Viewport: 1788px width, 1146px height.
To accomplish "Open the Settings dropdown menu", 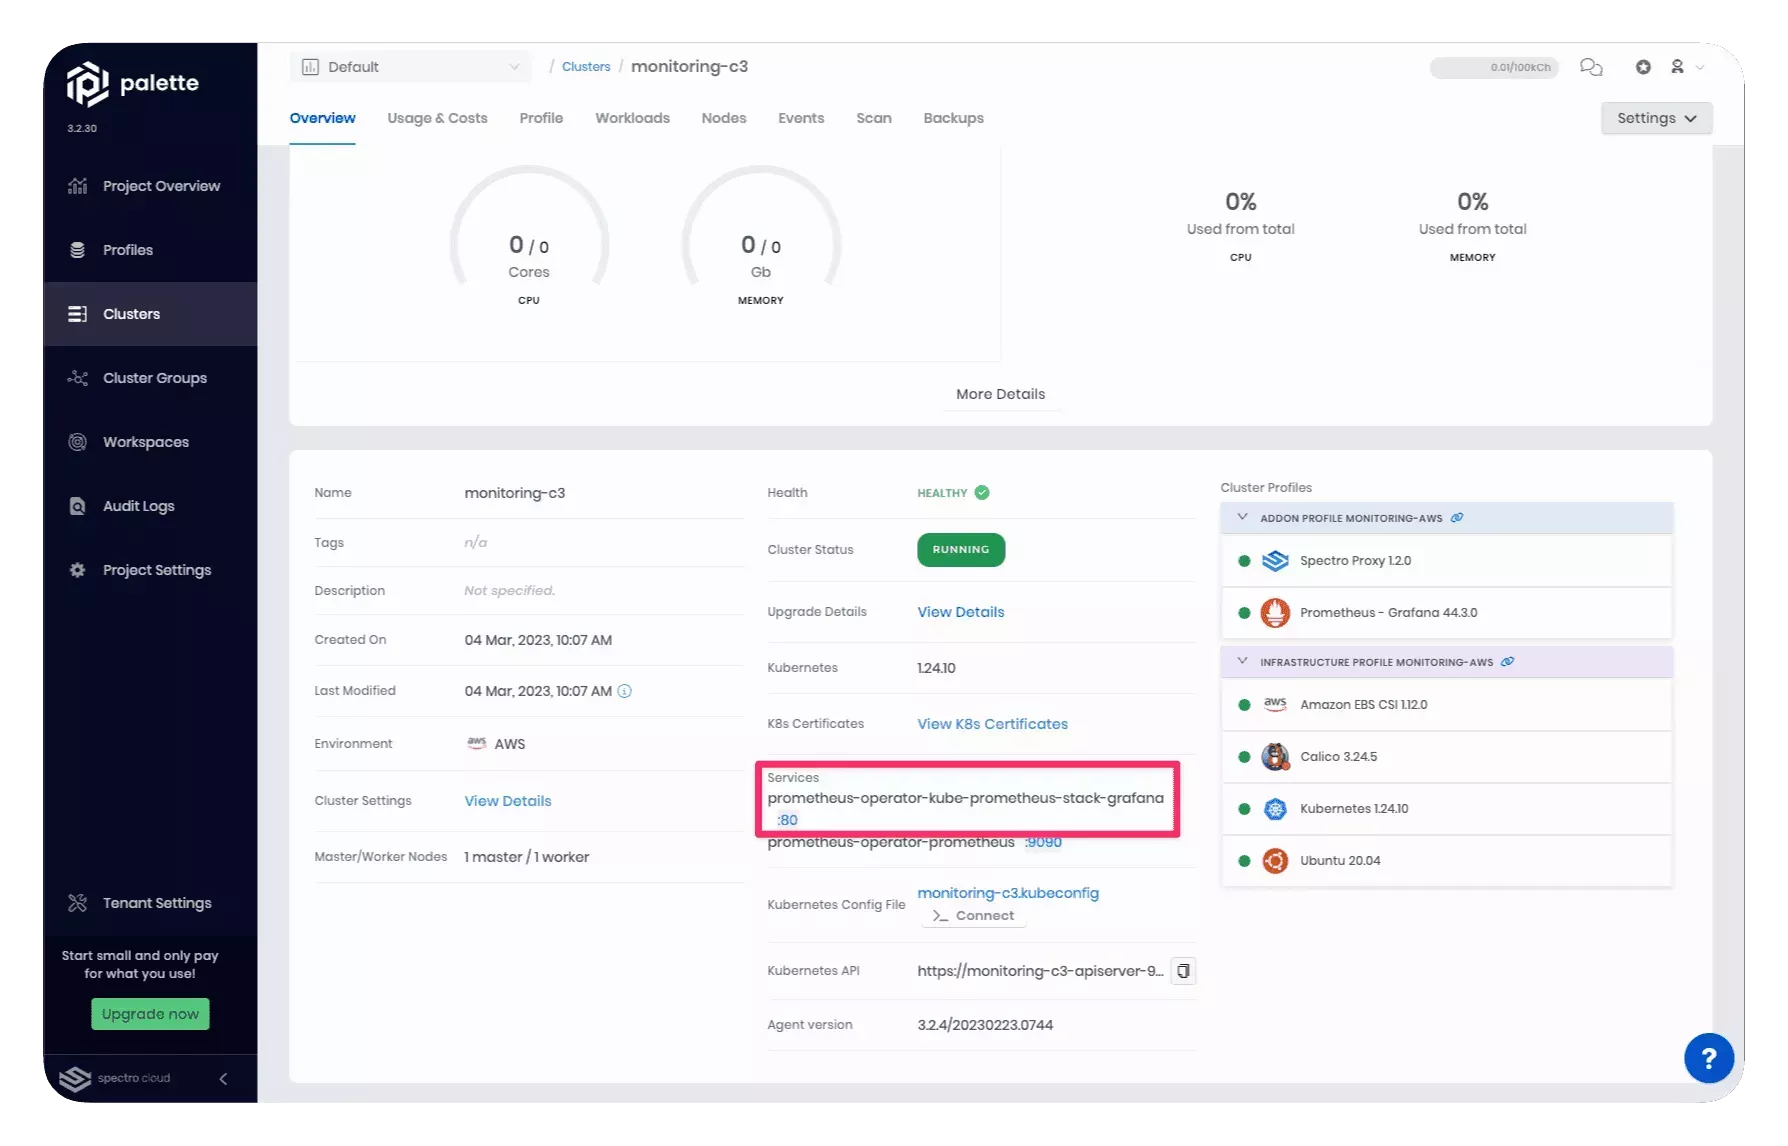I will click(1656, 118).
